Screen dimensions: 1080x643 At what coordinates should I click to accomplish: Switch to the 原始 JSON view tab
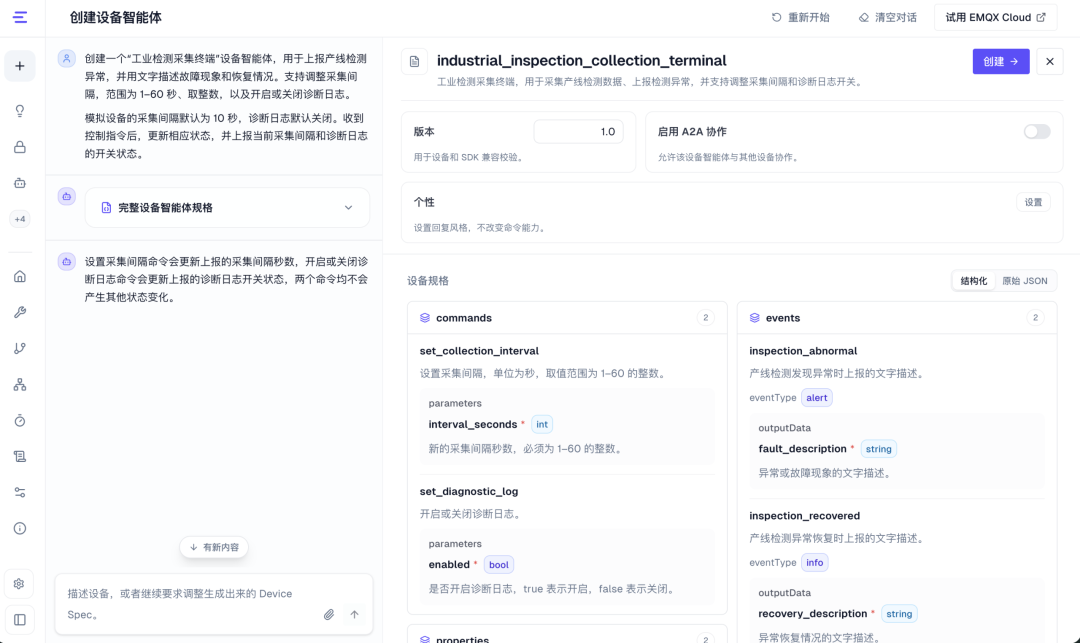coord(1025,281)
